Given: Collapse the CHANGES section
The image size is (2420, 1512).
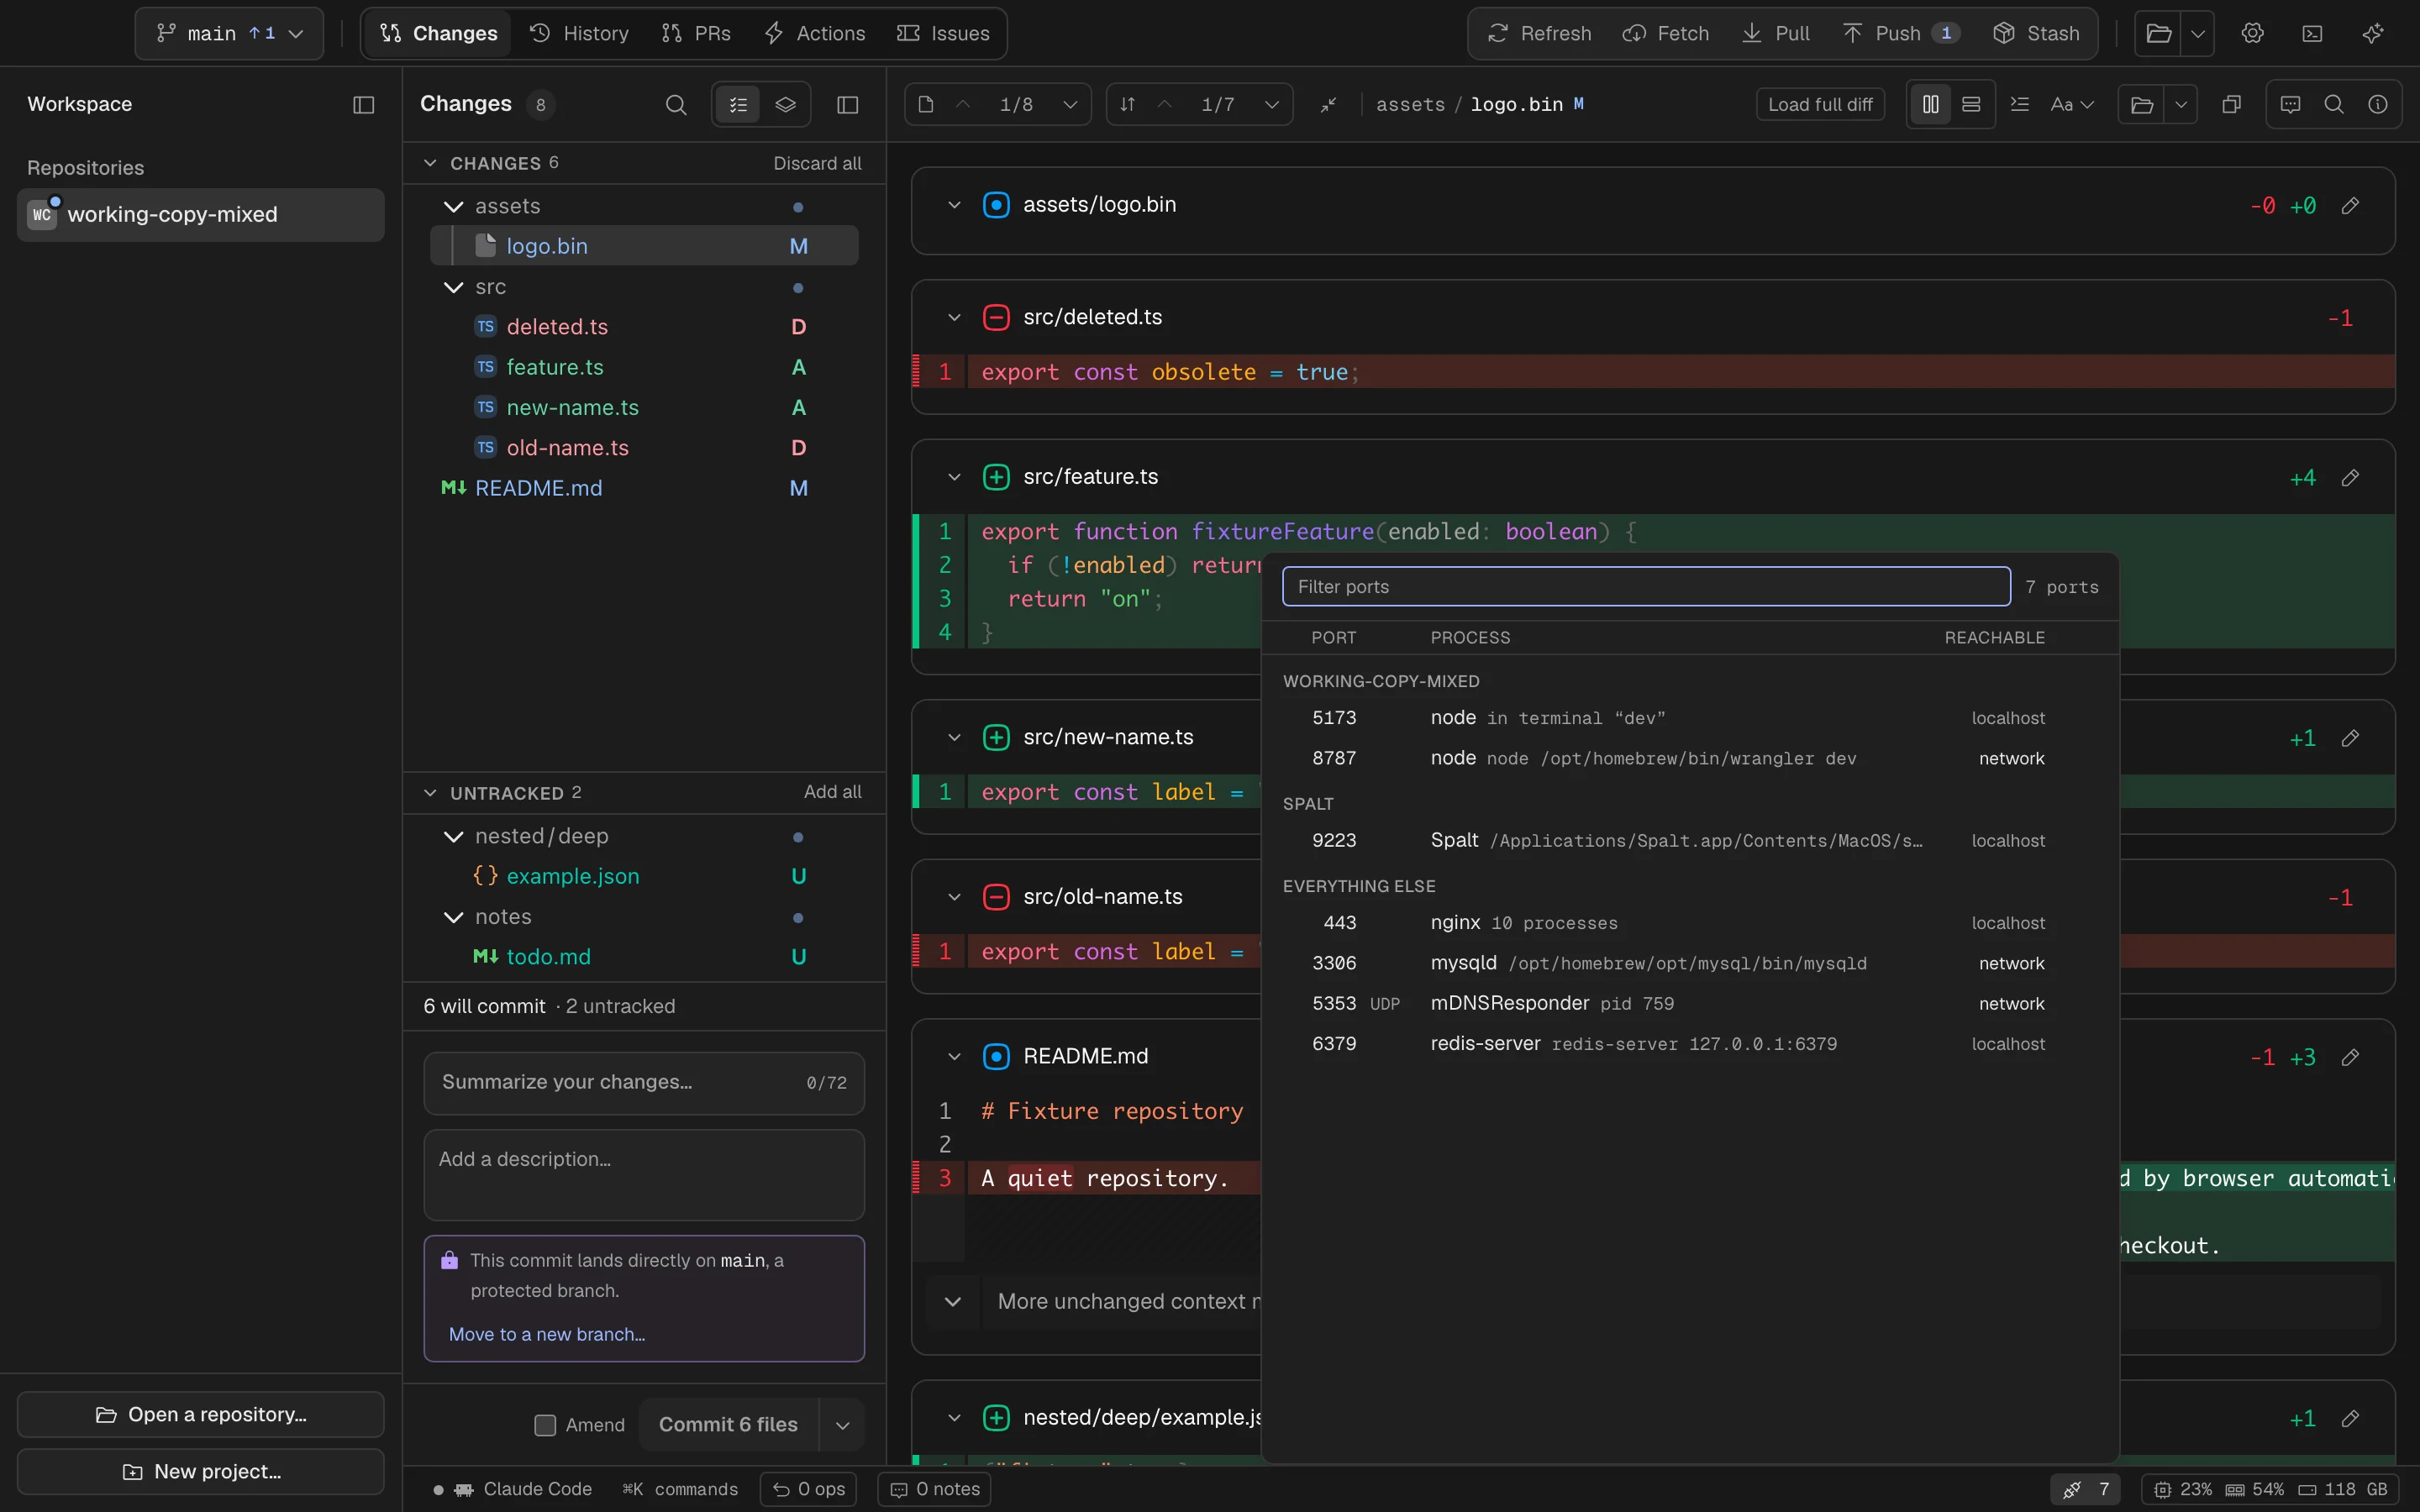Looking at the screenshot, I should pos(430,163).
